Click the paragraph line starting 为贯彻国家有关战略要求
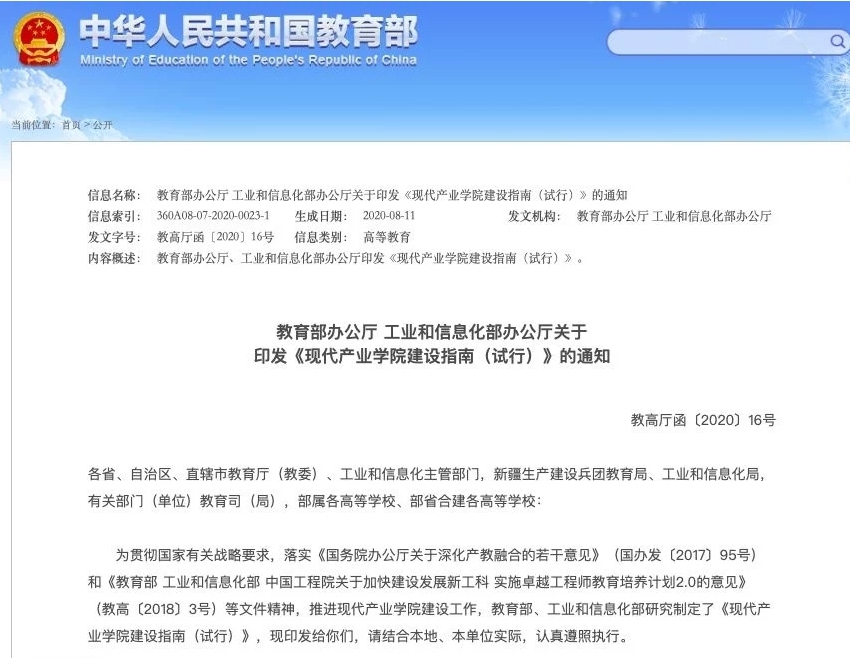Image resolution: width=850 pixels, height=658 pixels. click(x=436, y=555)
